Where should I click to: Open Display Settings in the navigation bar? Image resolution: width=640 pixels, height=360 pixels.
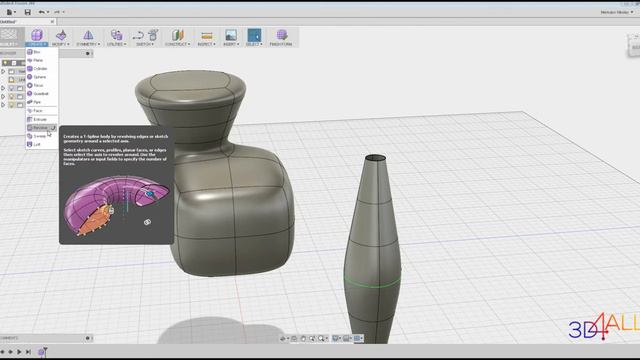click(x=335, y=338)
